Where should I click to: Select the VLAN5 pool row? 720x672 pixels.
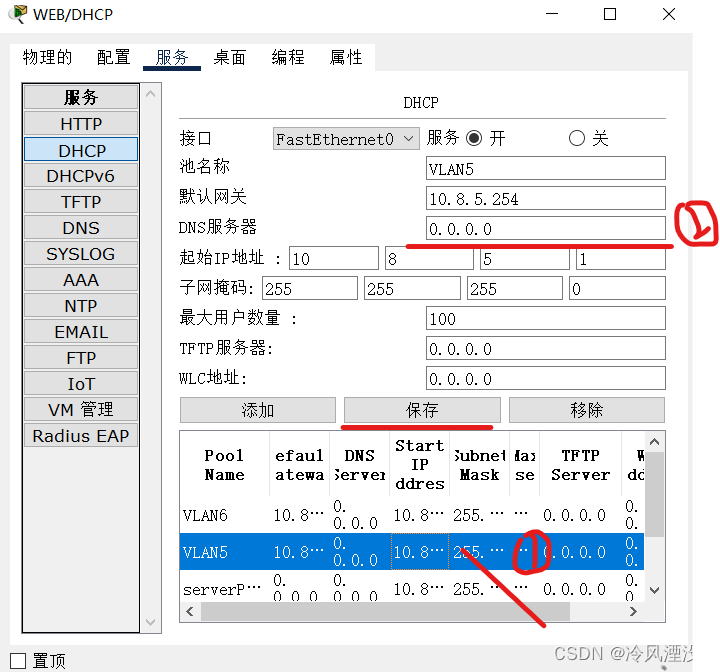[x=412, y=552]
